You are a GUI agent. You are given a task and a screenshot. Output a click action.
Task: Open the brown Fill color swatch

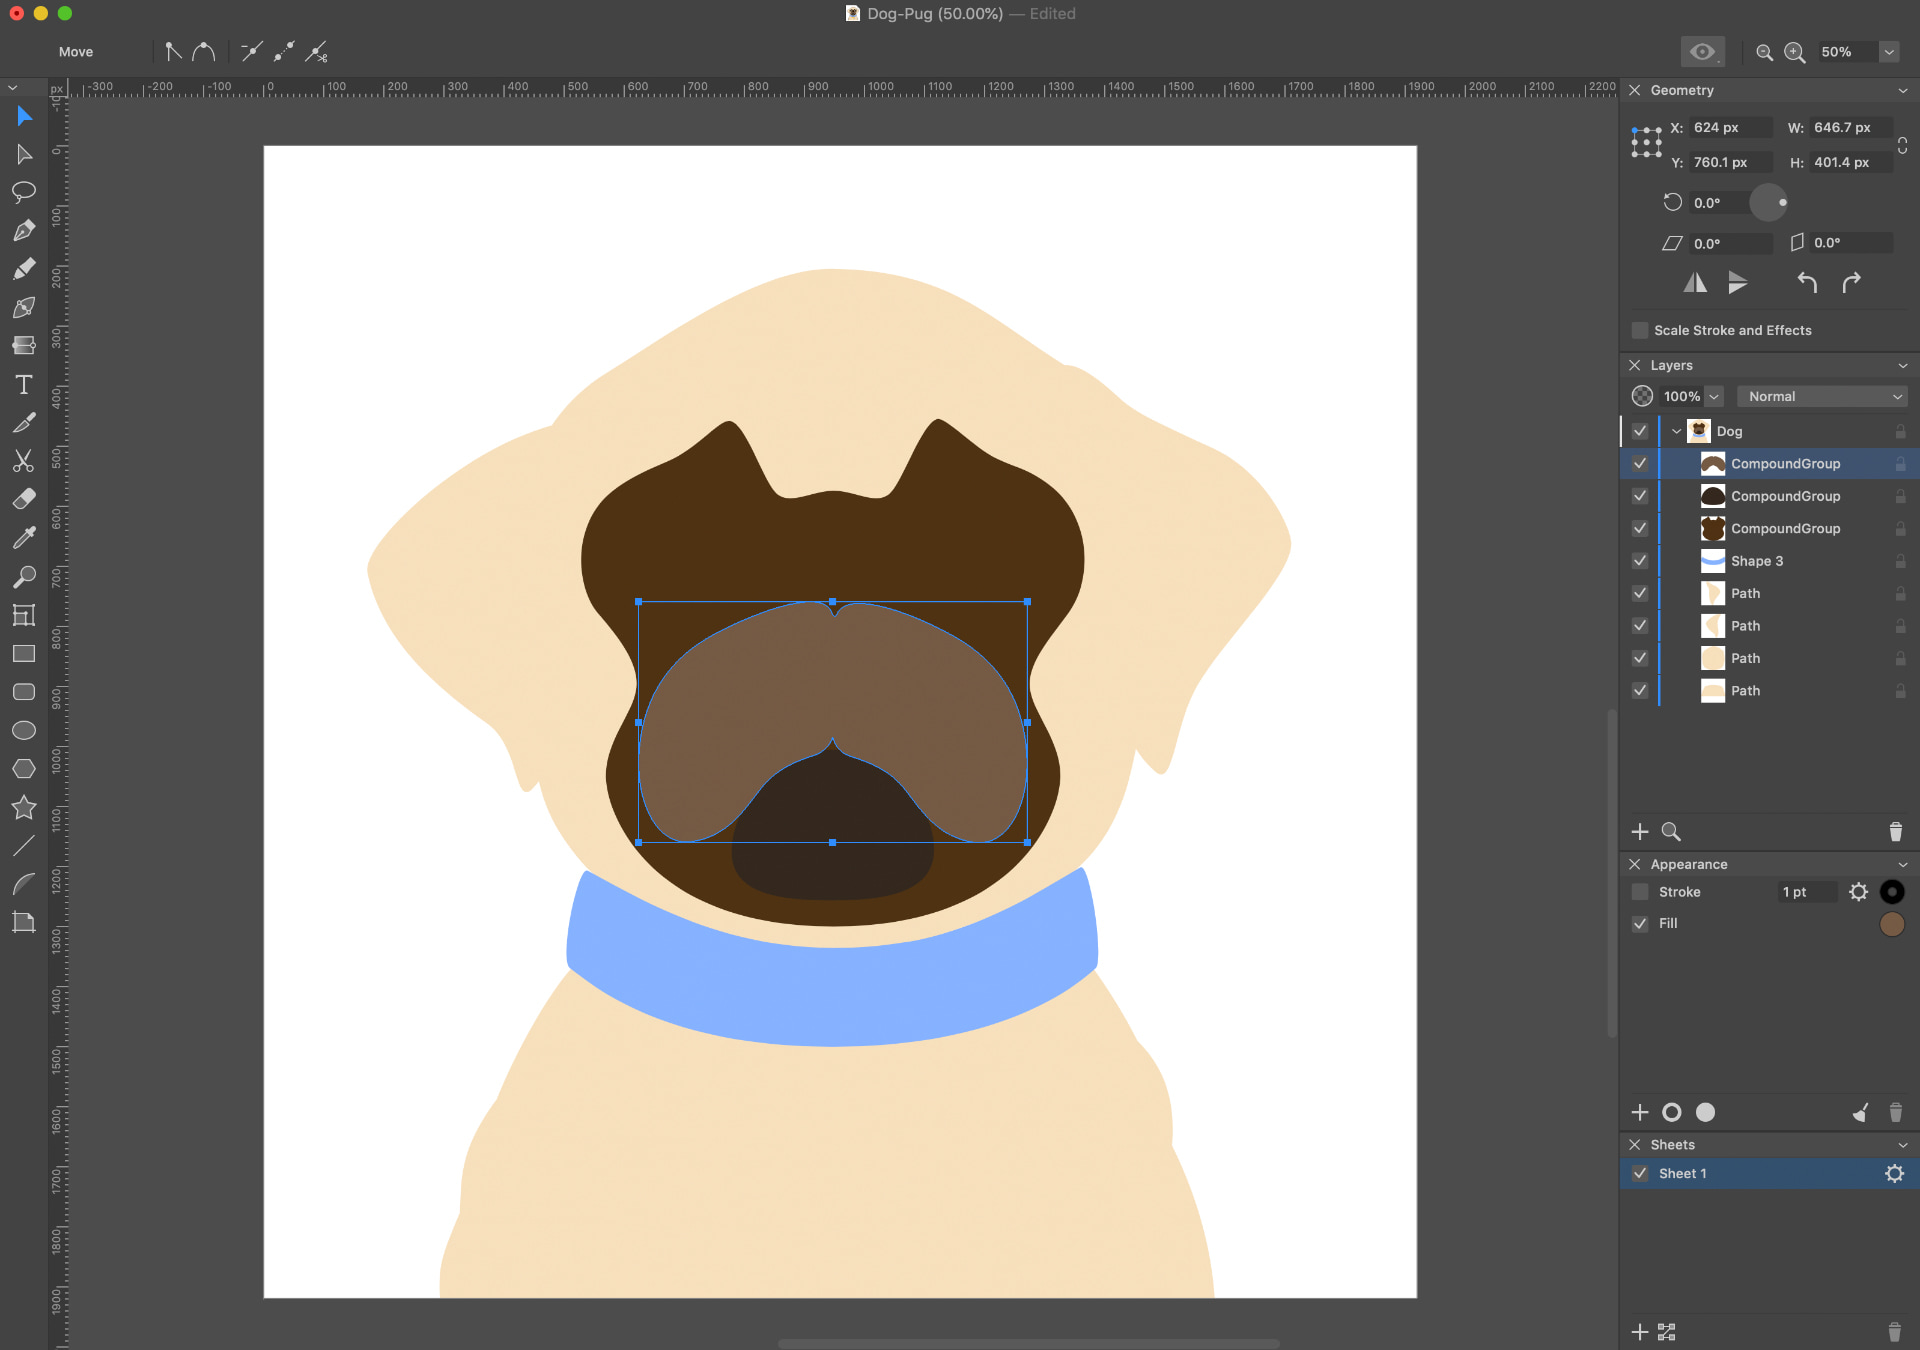click(x=1891, y=924)
